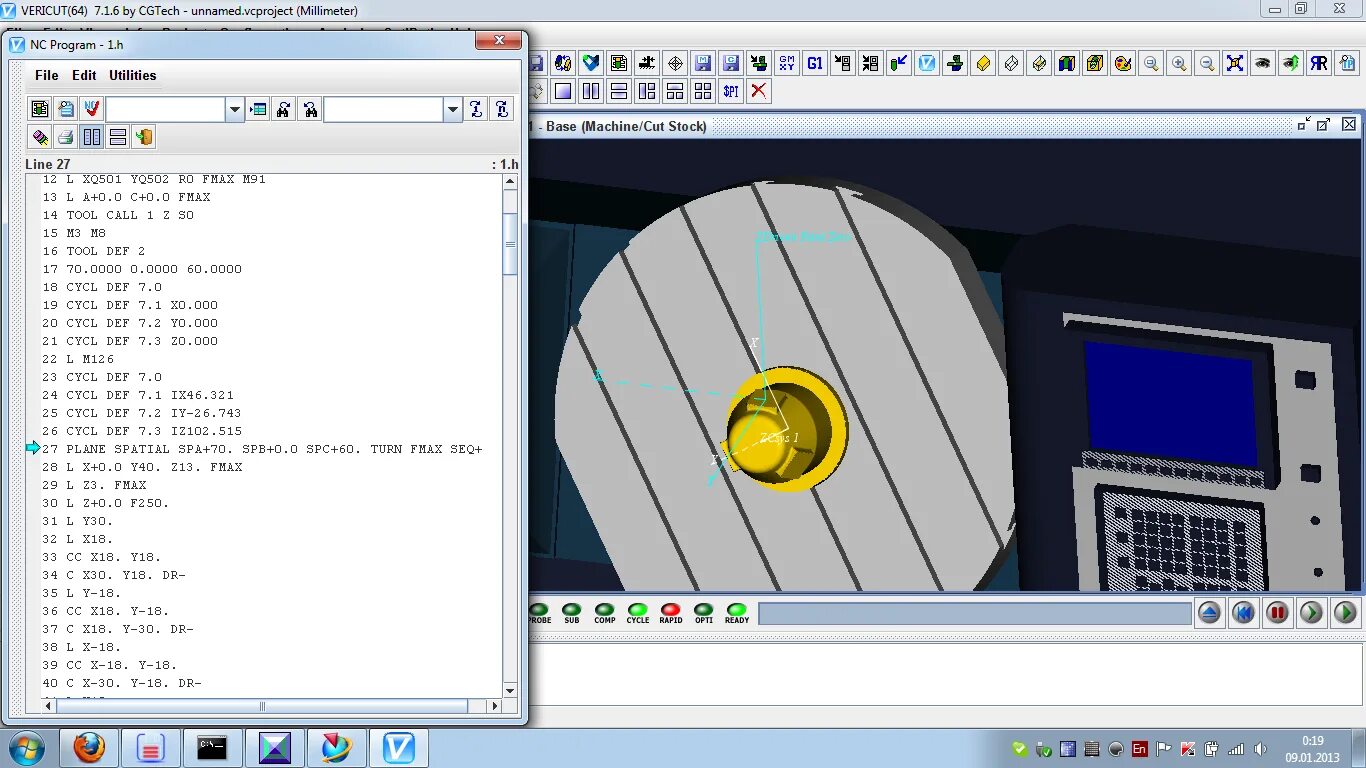Toggle the red RAPID status light

tap(671, 613)
